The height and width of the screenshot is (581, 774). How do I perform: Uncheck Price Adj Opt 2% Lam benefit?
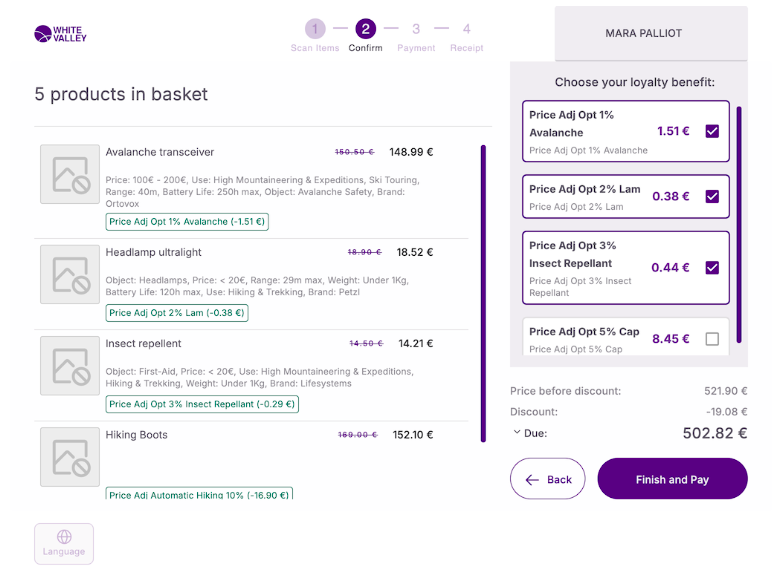point(712,196)
